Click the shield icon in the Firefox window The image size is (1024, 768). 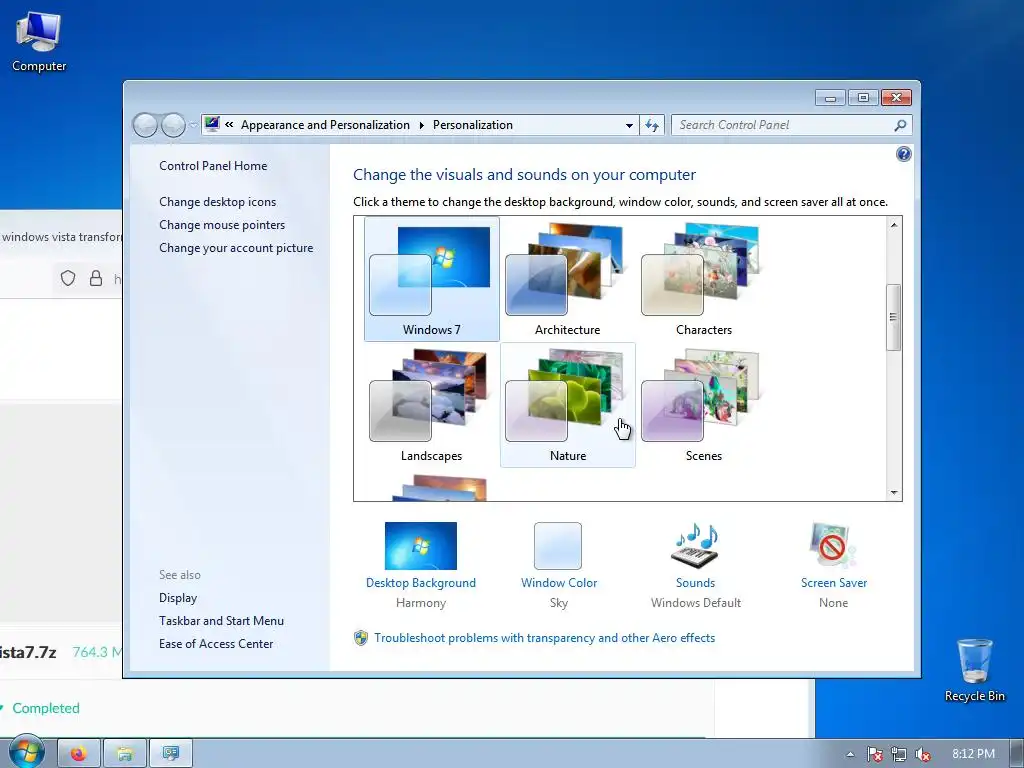pyautogui.click(x=68, y=278)
